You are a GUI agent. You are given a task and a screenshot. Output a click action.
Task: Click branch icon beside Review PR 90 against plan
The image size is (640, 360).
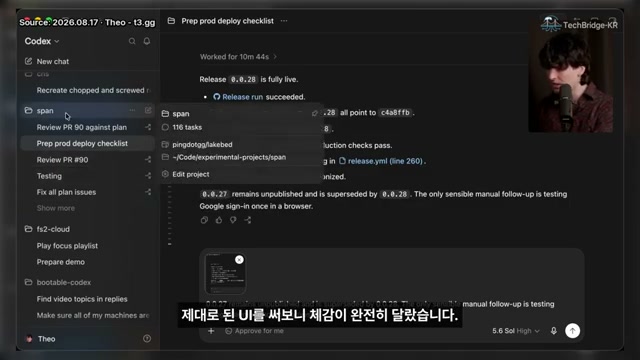pos(148,127)
